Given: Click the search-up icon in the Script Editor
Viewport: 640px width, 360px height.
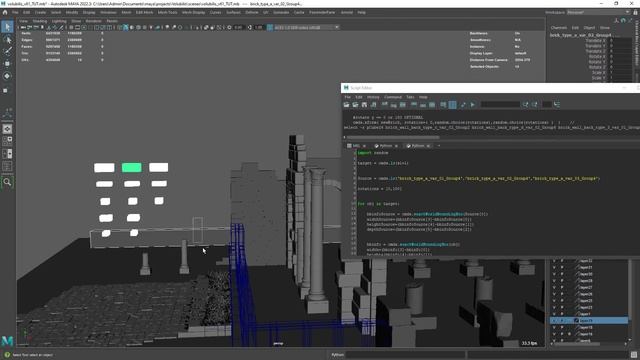Looking at the screenshot, I should pos(535,105).
